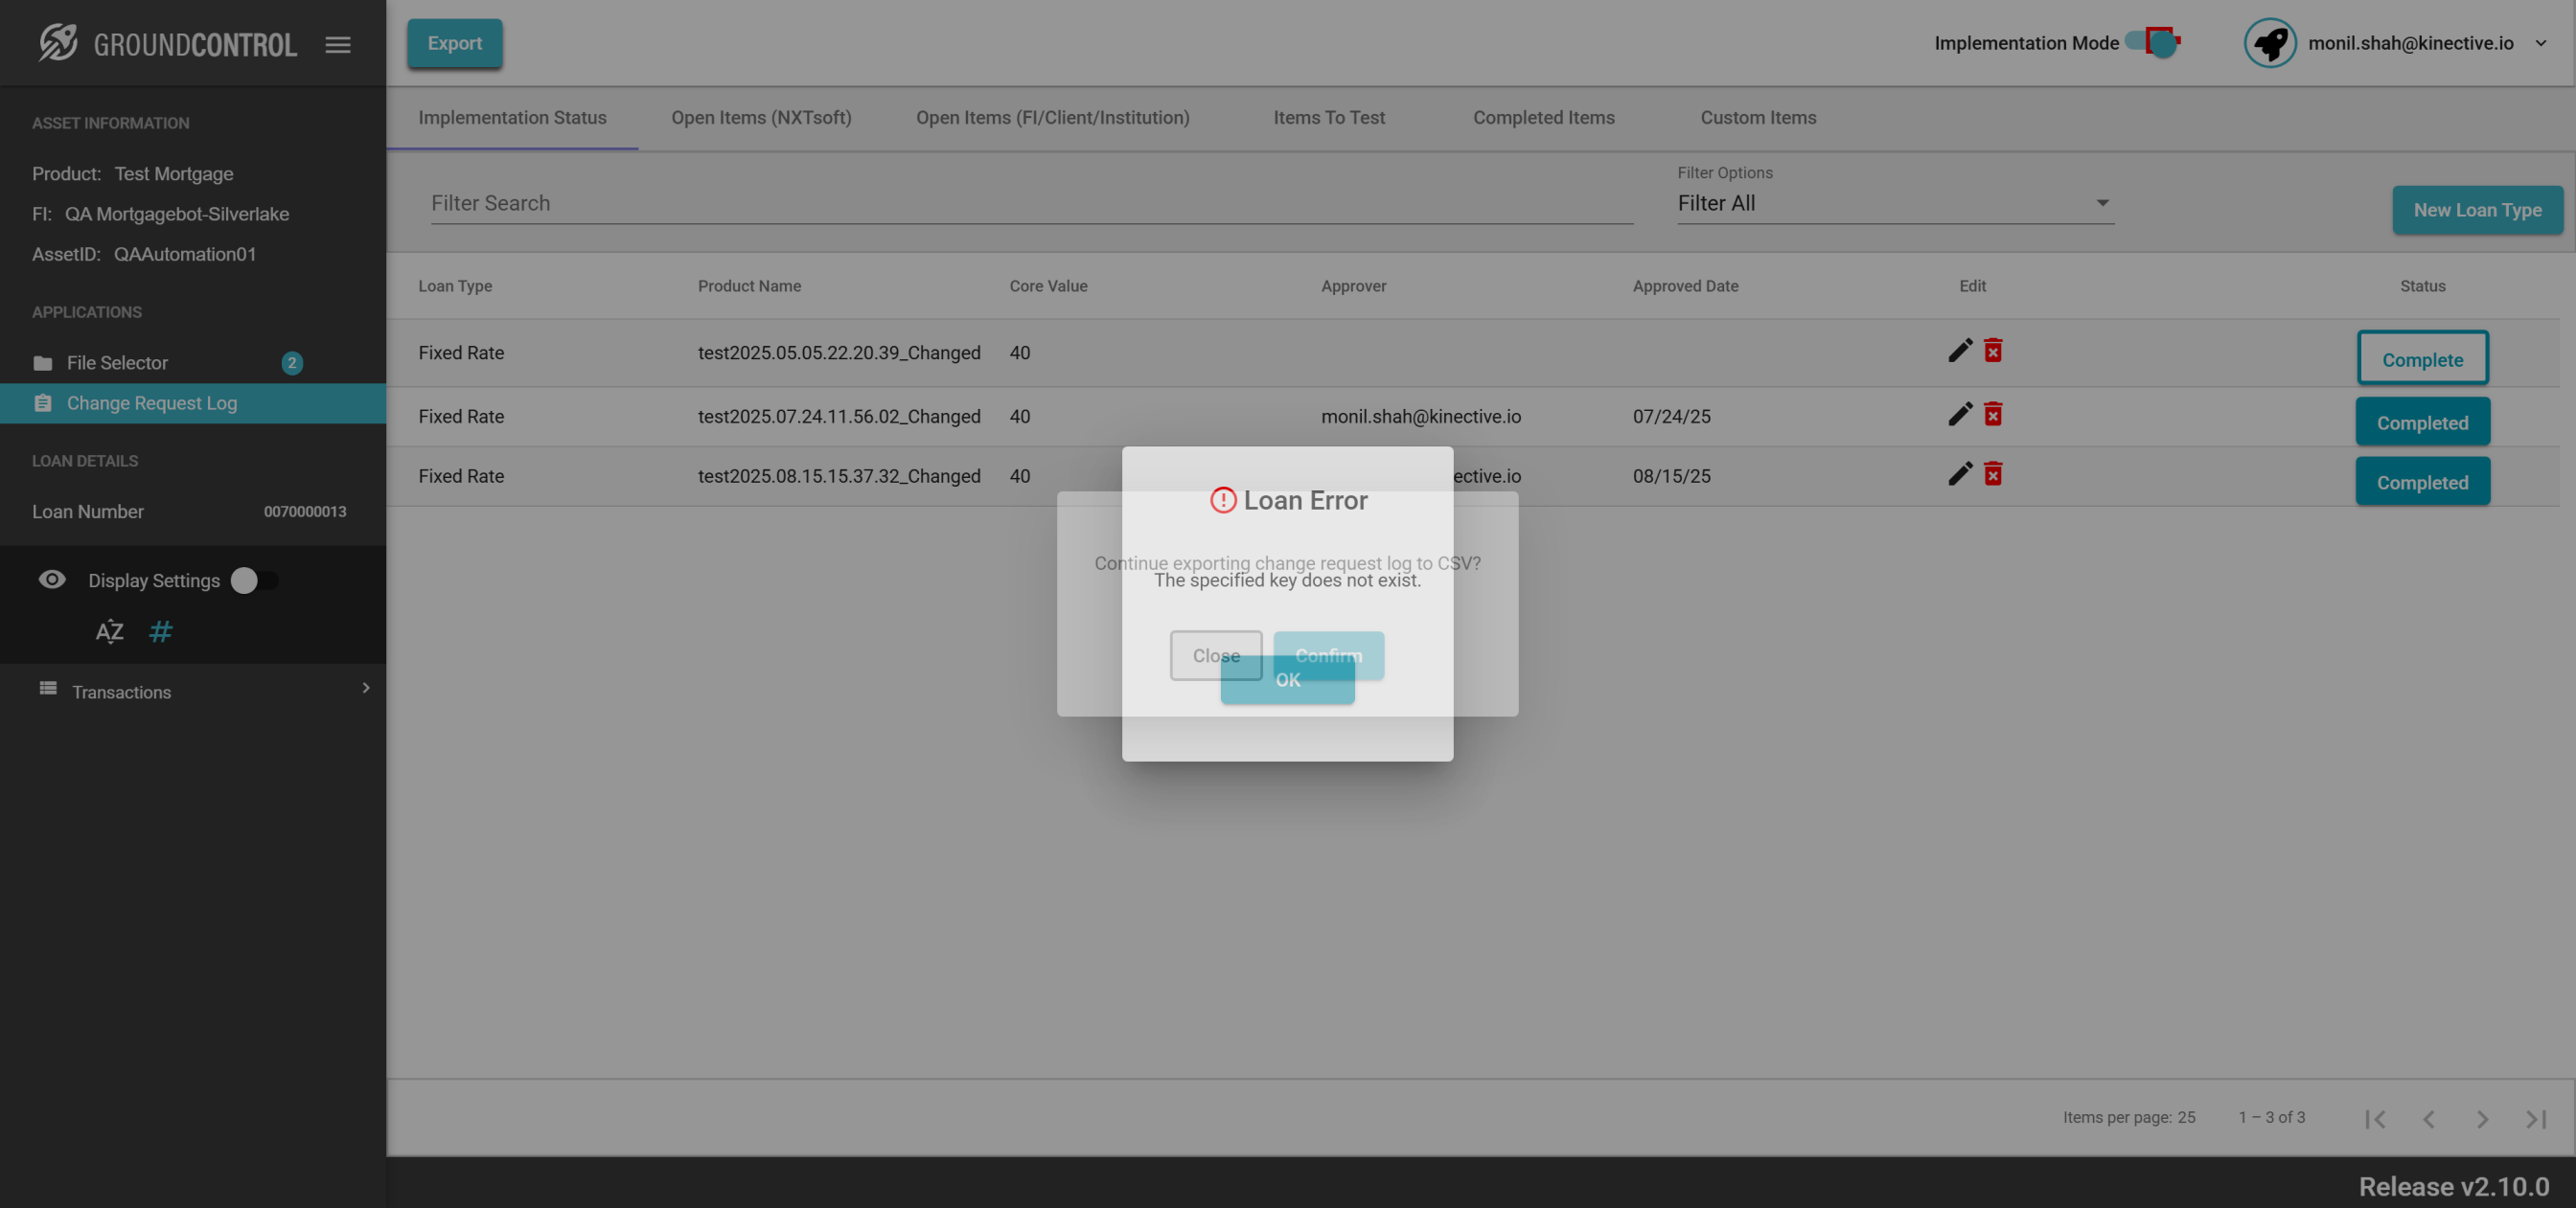2576x1208 pixels.
Task: Click the hamburger menu icon beside GroundControl
Action: (x=338, y=44)
